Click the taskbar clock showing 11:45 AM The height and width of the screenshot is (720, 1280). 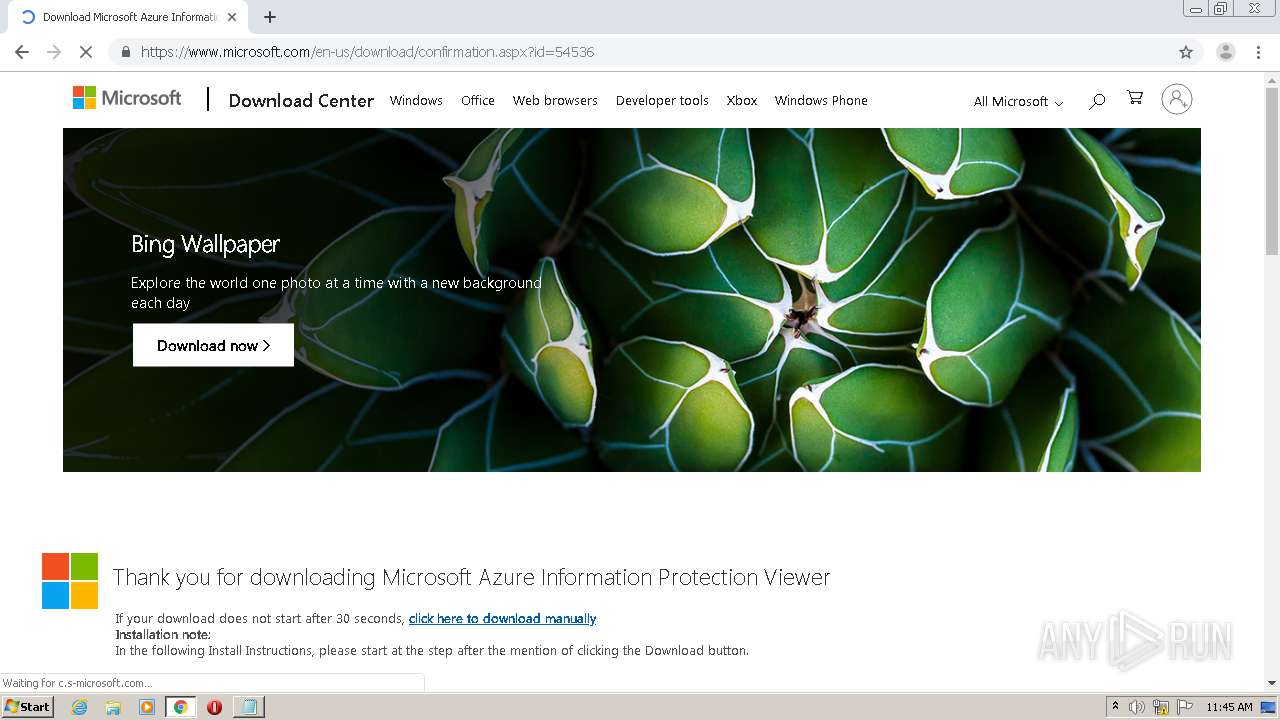point(1229,707)
